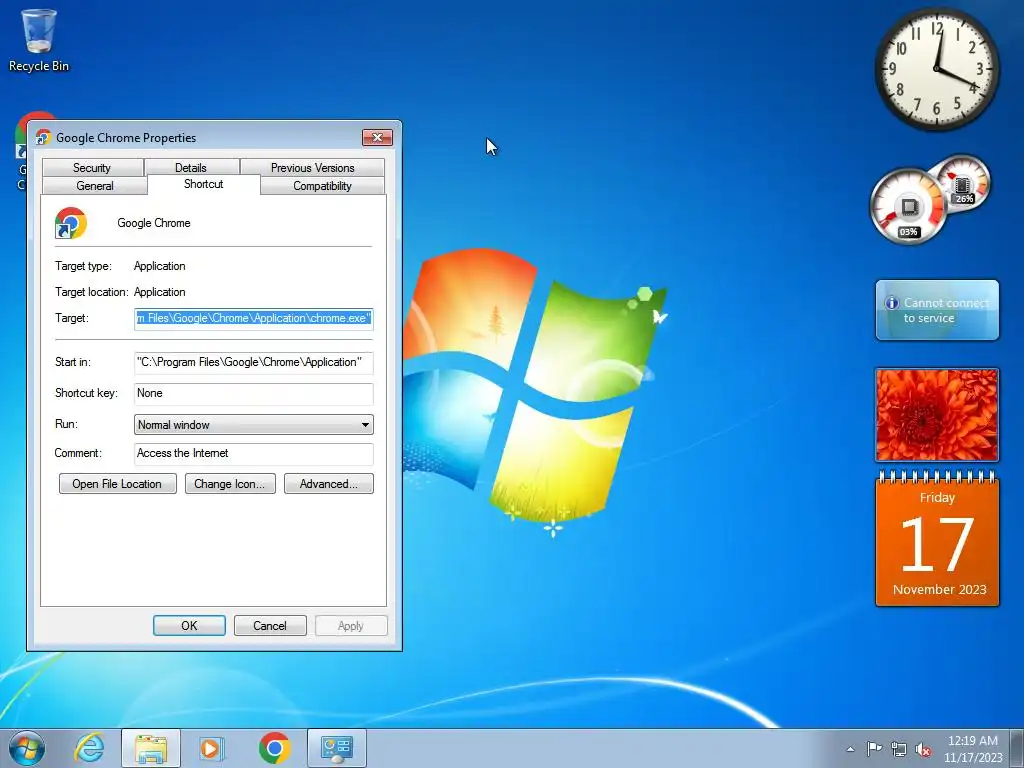Viewport: 1024px width, 768px height.
Task: Click the Comment field Access the Internet
Action: tap(253, 453)
